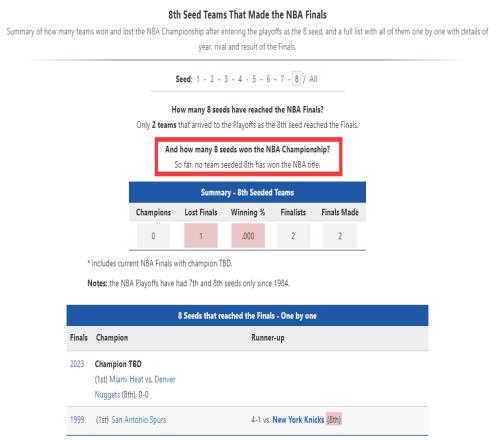The image size is (500, 440).
Task: Open the San Antonio Spurs link
Action: pyautogui.click(x=139, y=420)
